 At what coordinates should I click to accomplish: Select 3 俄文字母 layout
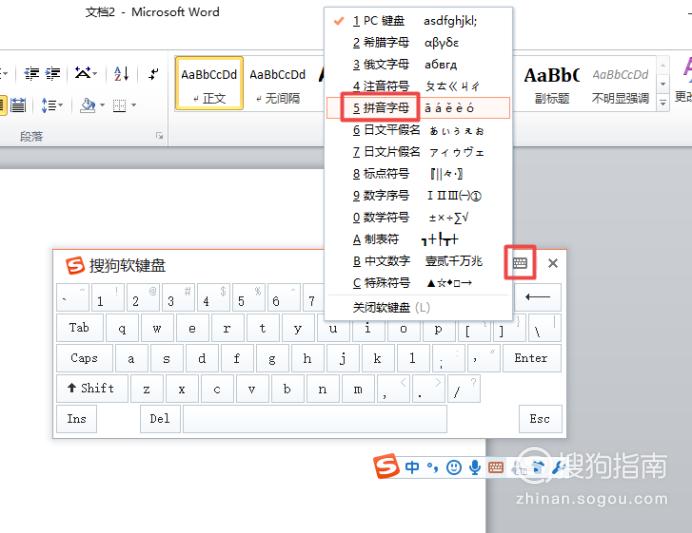click(418, 64)
